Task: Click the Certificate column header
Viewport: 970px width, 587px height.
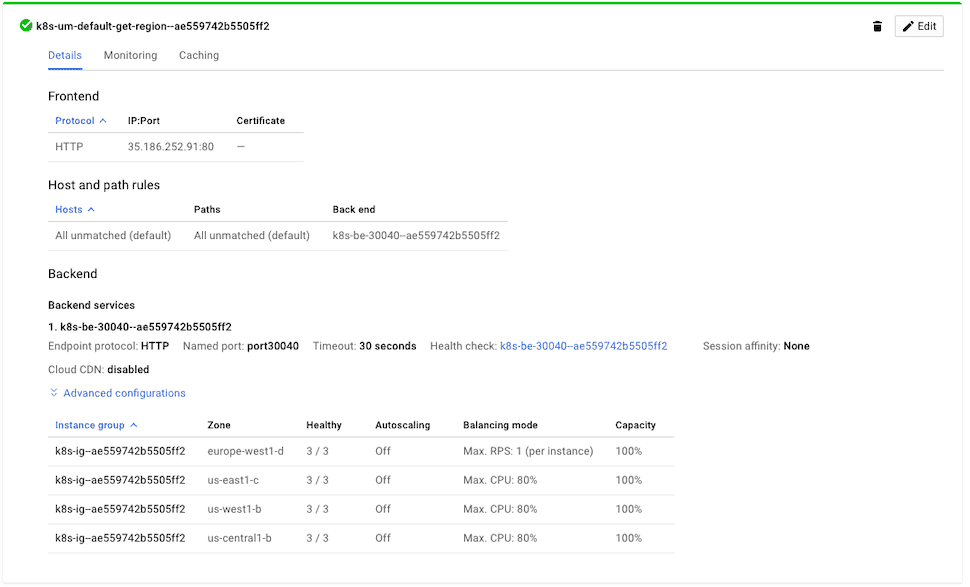Action: (260, 121)
